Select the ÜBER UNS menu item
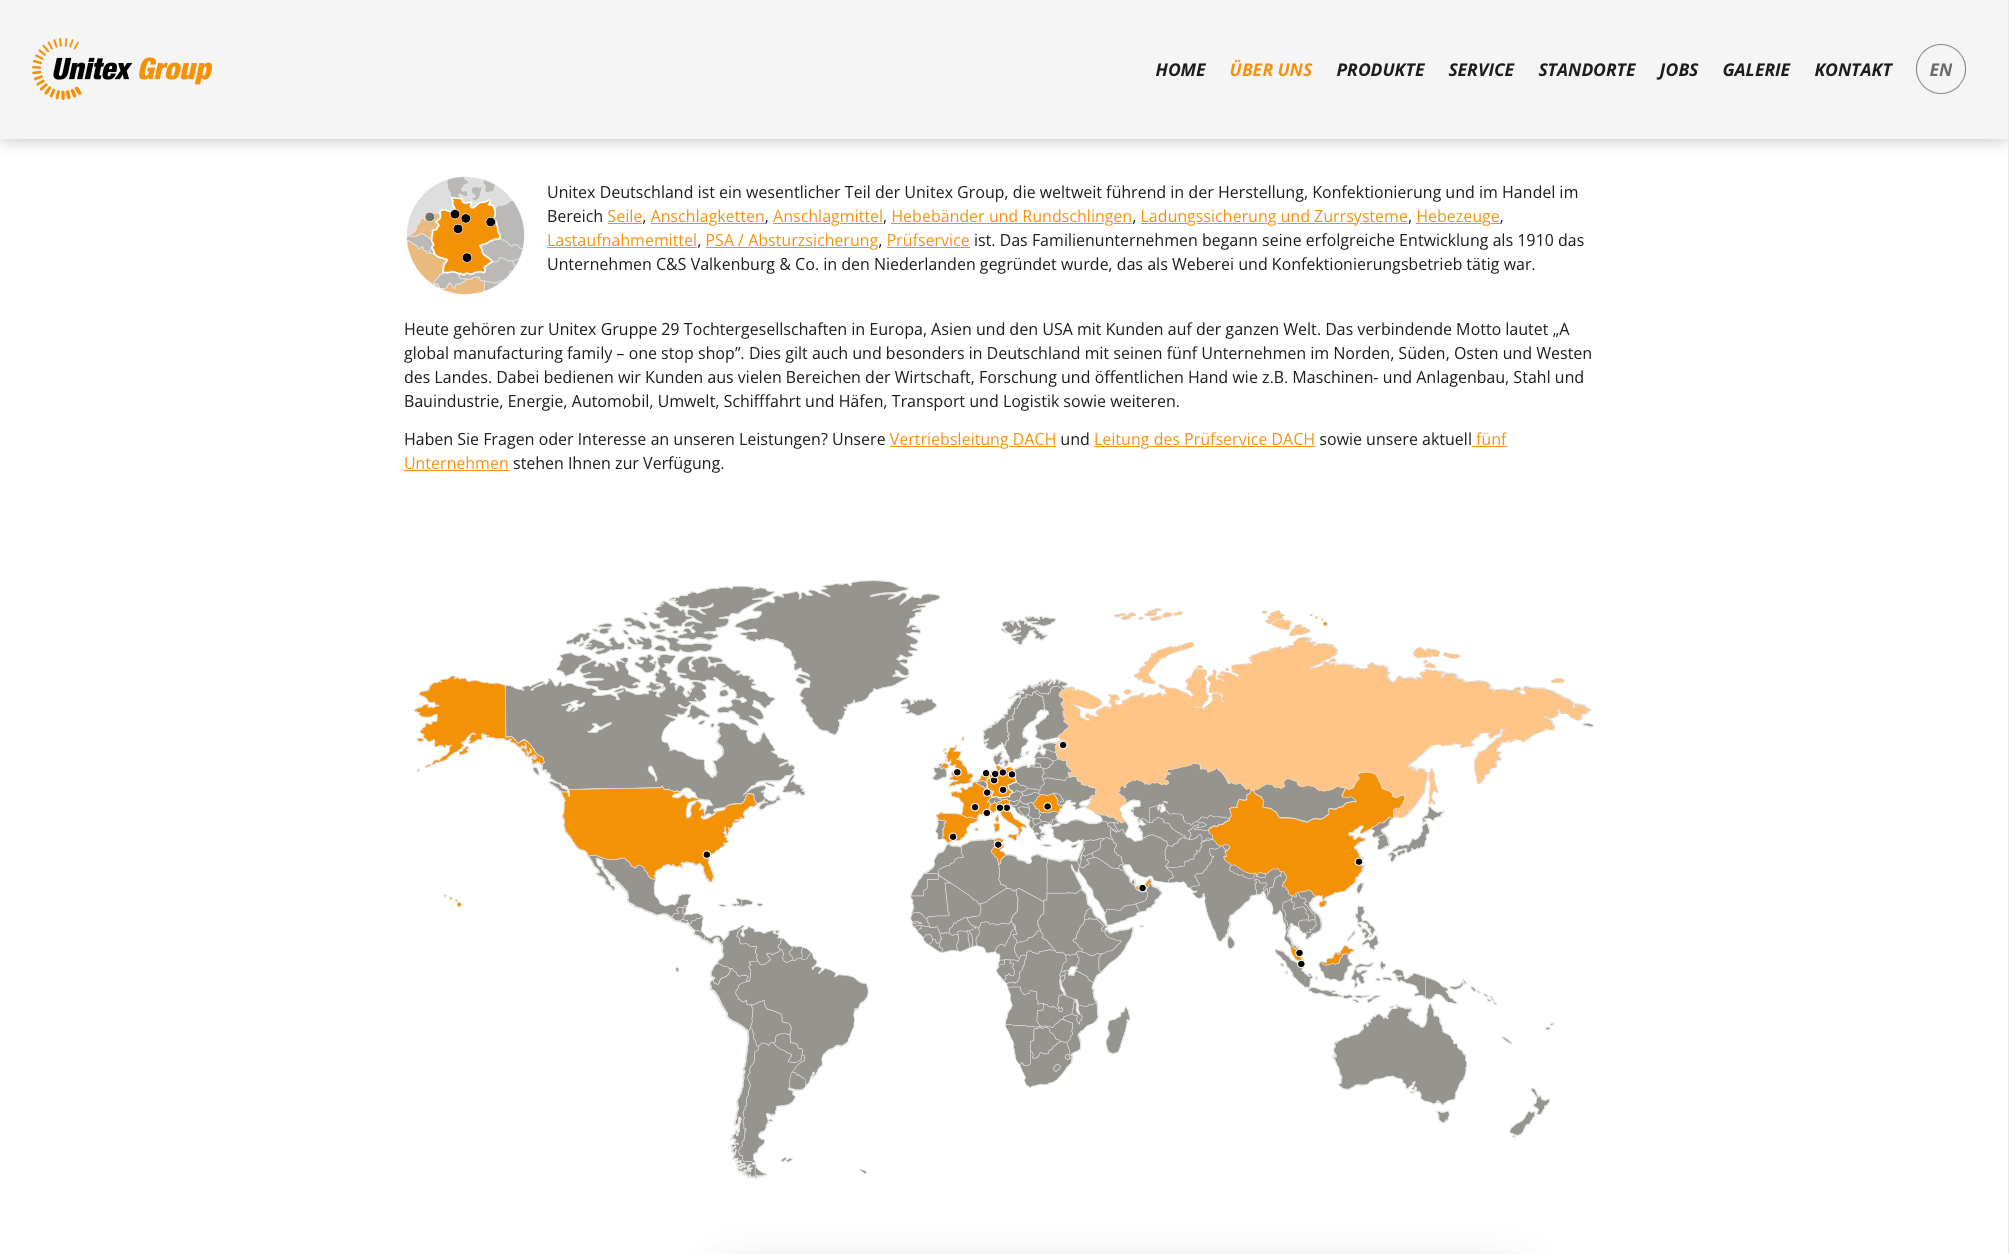This screenshot has width=2009, height=1254. pos(1270,70)
